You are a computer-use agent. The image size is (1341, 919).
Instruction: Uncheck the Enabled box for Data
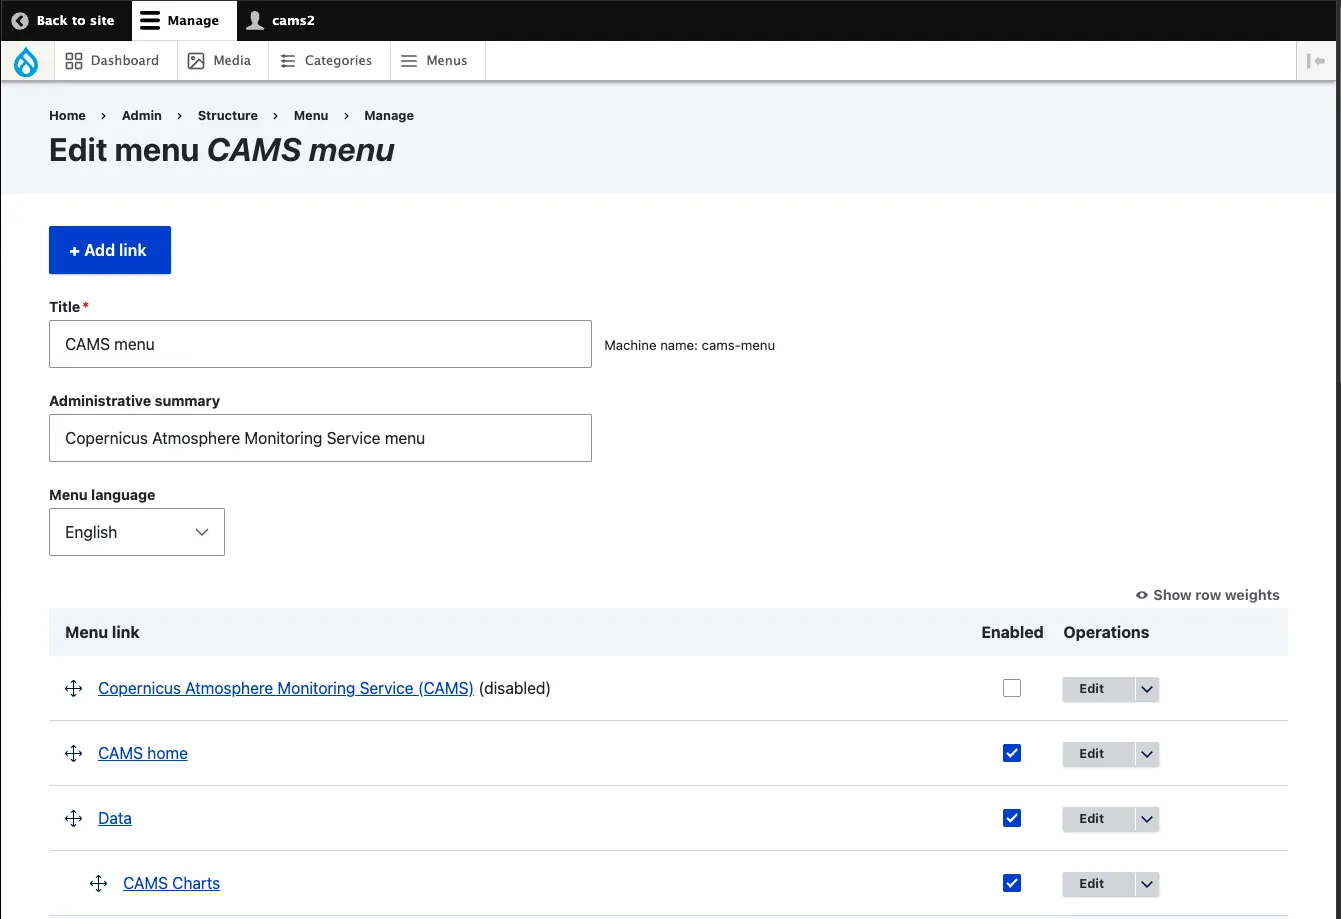tap(1012, 818)
